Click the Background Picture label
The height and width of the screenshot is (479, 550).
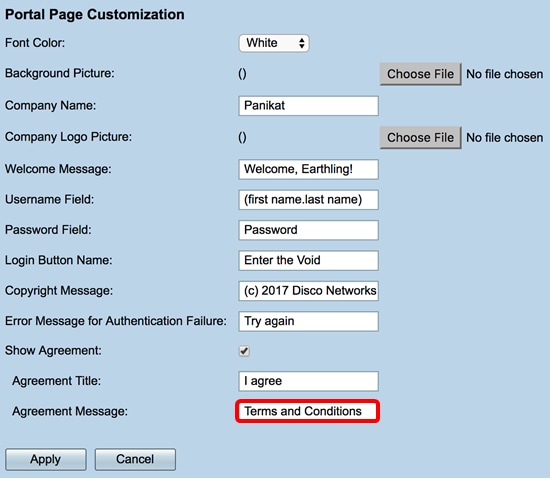coord(59,73)
